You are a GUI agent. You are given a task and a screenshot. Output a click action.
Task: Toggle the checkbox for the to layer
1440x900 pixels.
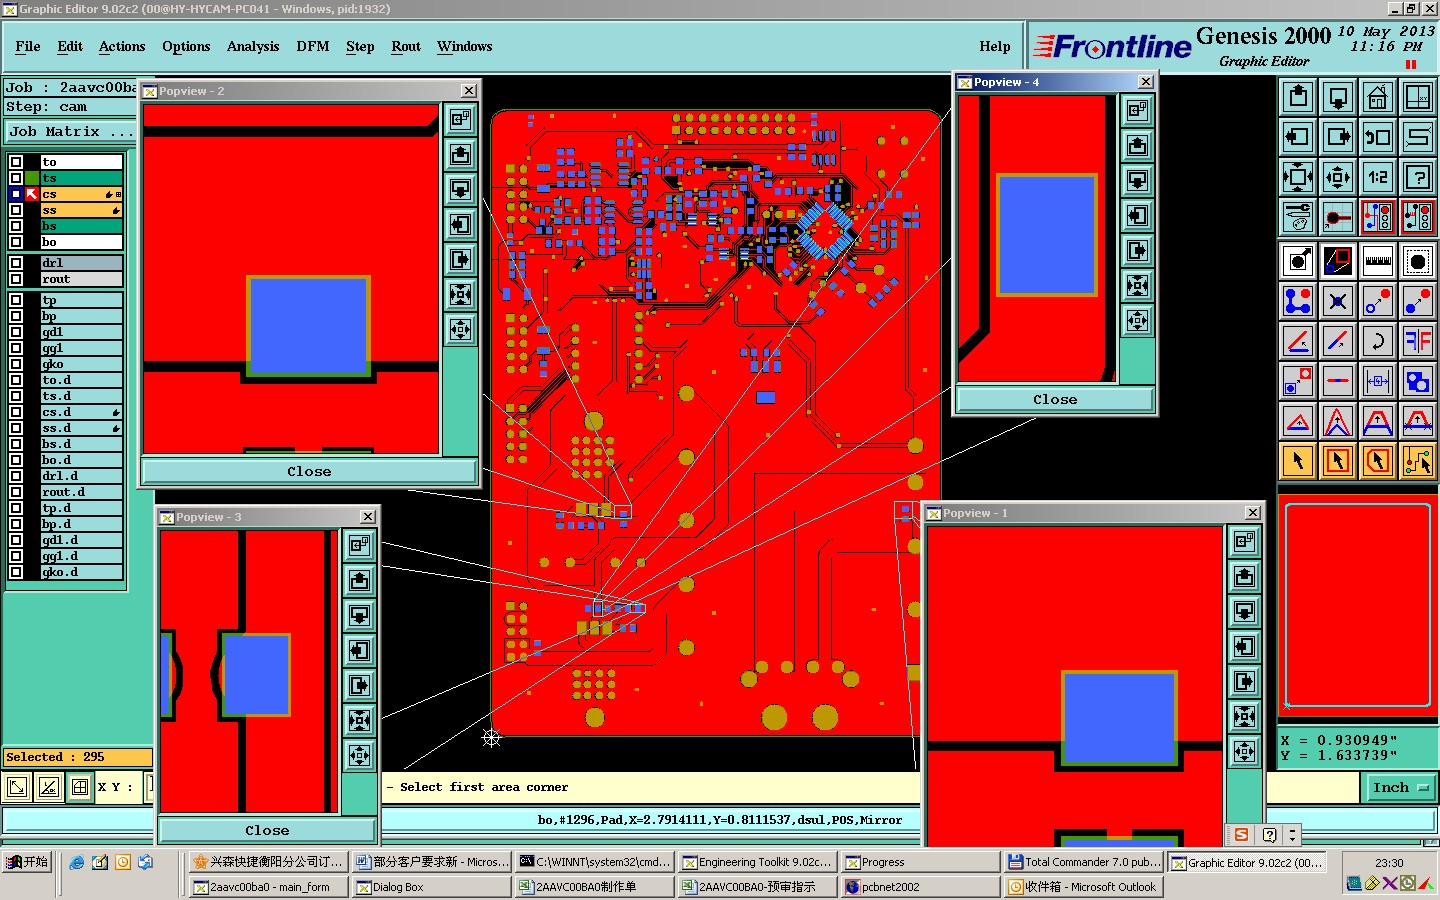(16, 162)
